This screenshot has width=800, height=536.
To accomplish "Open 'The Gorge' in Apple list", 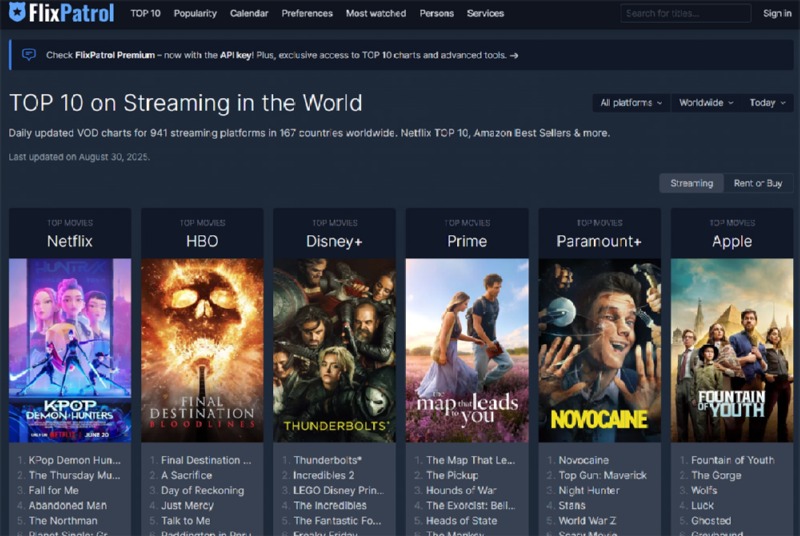I will (x=716, y=475).
